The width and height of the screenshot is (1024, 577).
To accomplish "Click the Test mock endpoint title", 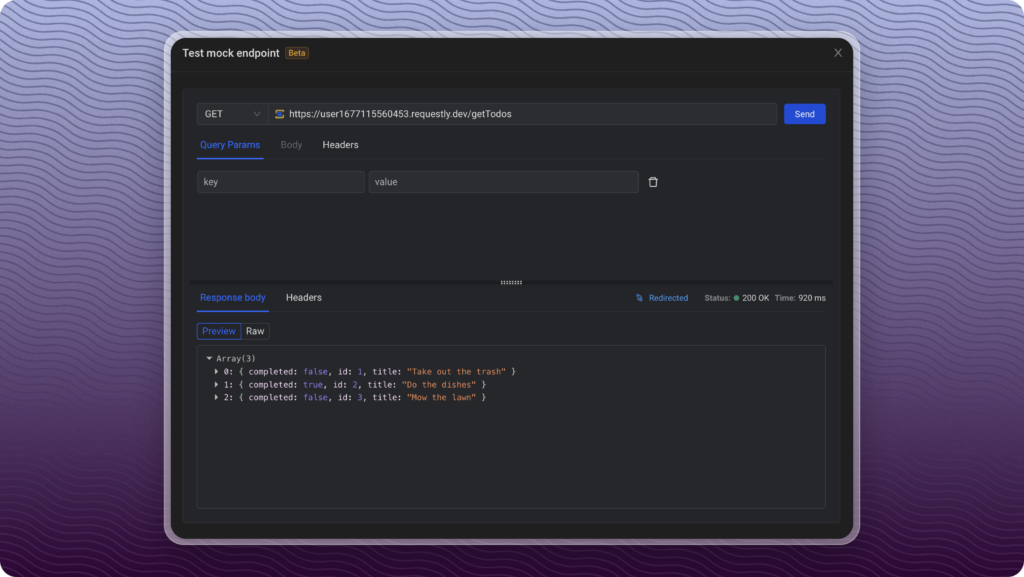I will coord(231,53).
